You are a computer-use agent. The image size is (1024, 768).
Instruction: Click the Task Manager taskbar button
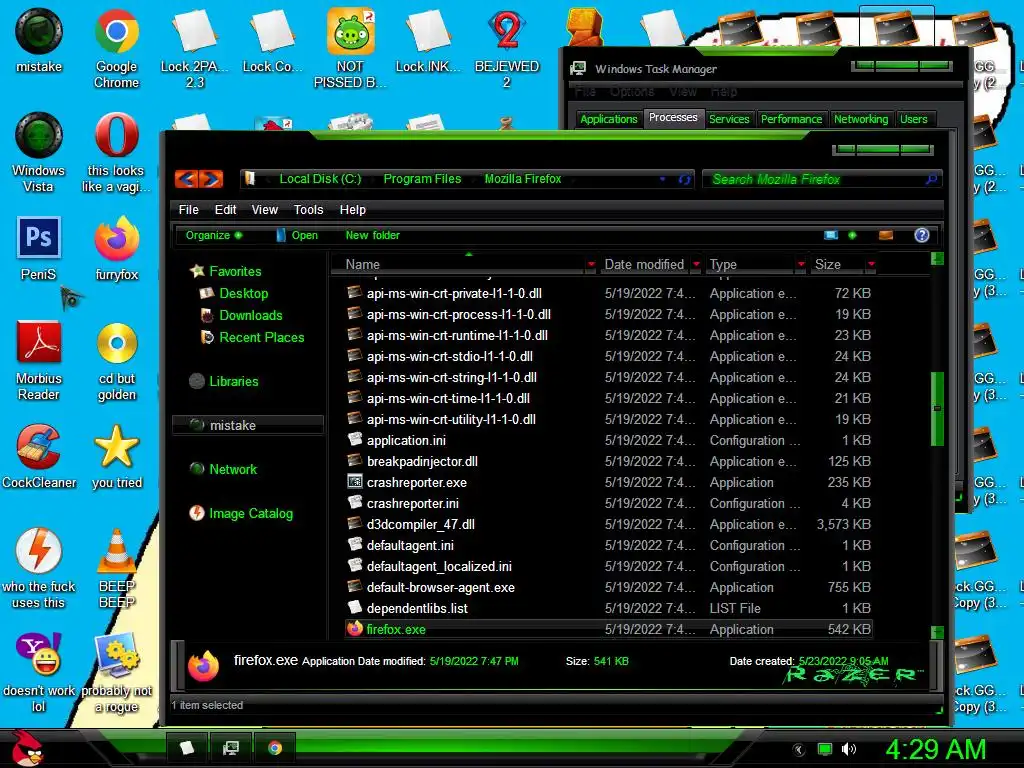pyautogui.click(x=231, y=748)
